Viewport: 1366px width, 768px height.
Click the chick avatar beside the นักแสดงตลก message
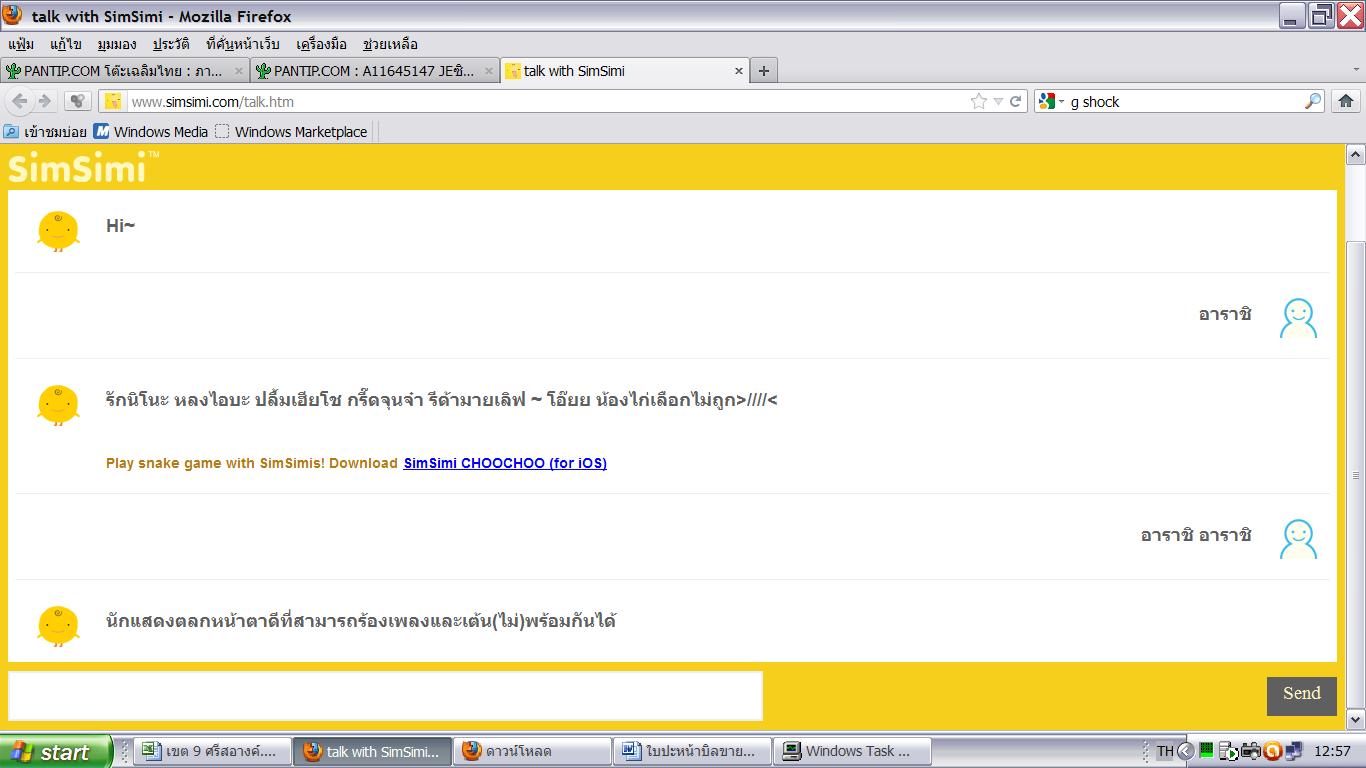coord(58,625)
